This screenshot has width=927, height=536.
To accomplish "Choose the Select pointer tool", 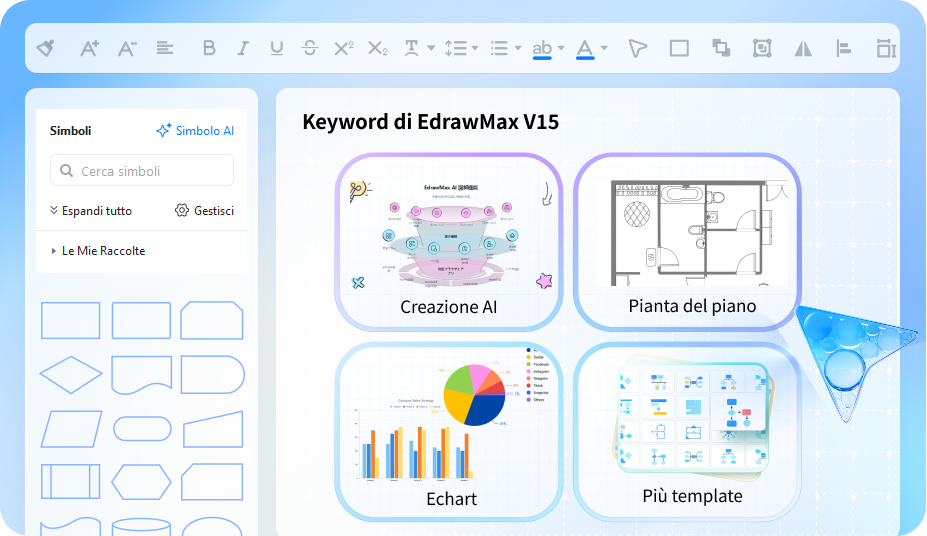I will click(x=637, y=48).
